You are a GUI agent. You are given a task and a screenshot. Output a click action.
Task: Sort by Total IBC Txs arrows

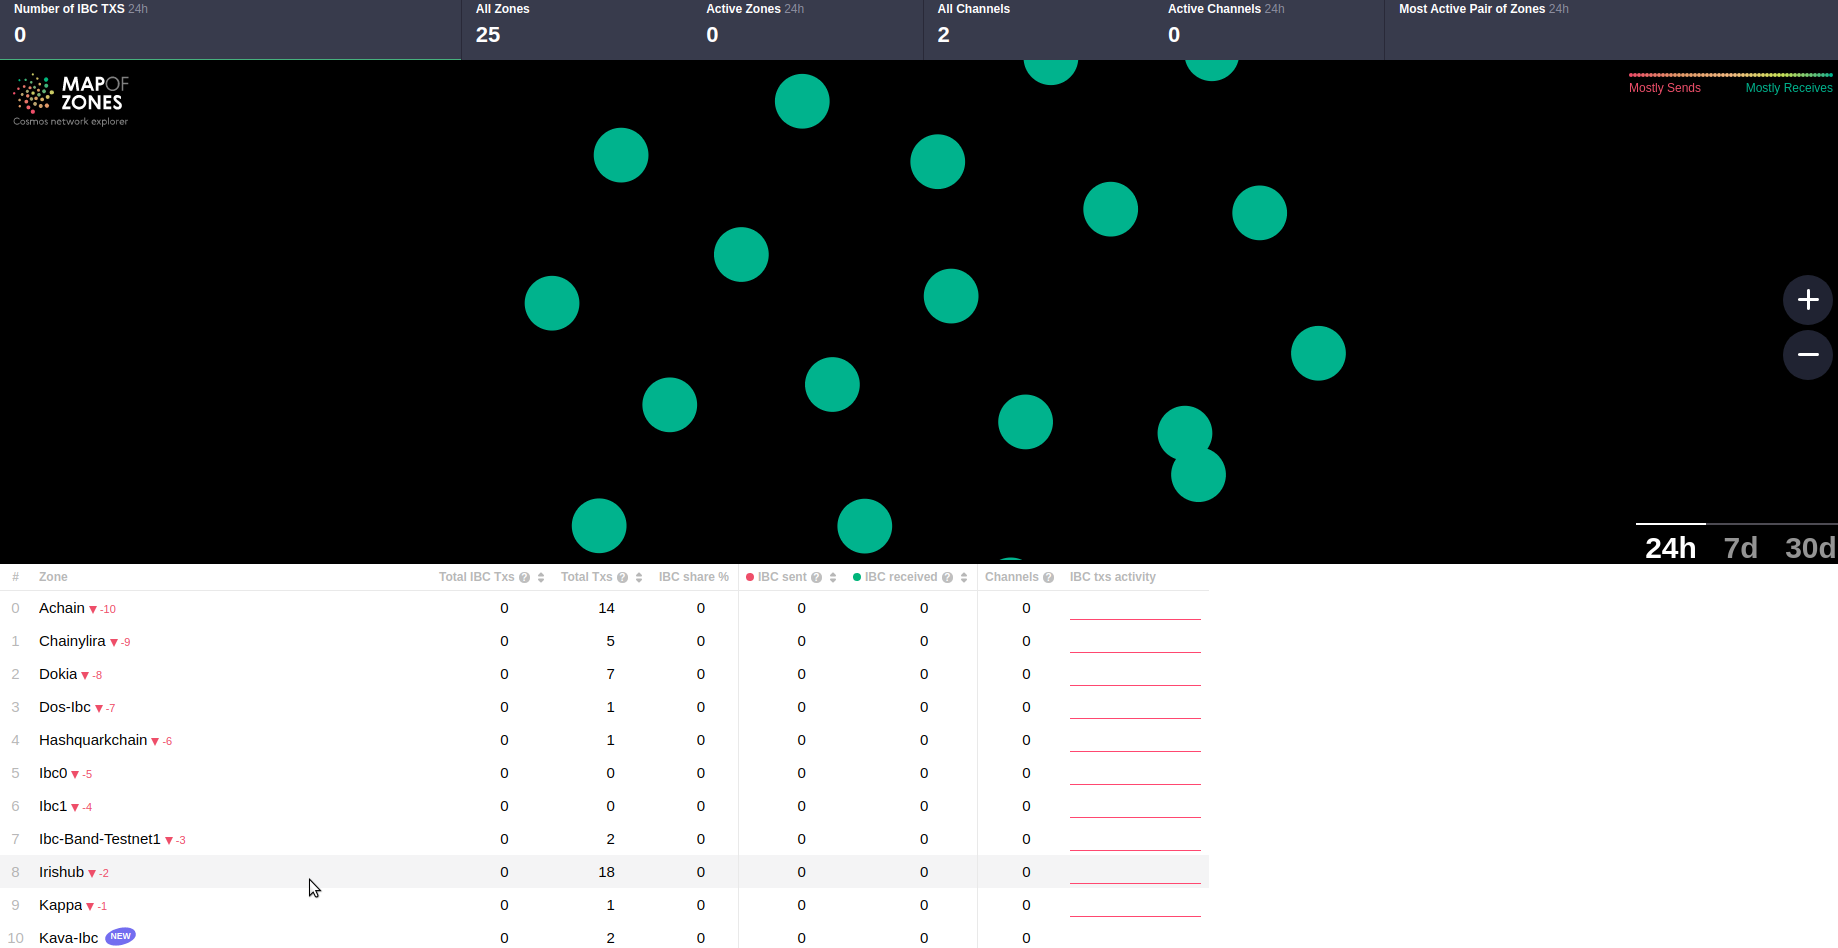coord(541,577)
